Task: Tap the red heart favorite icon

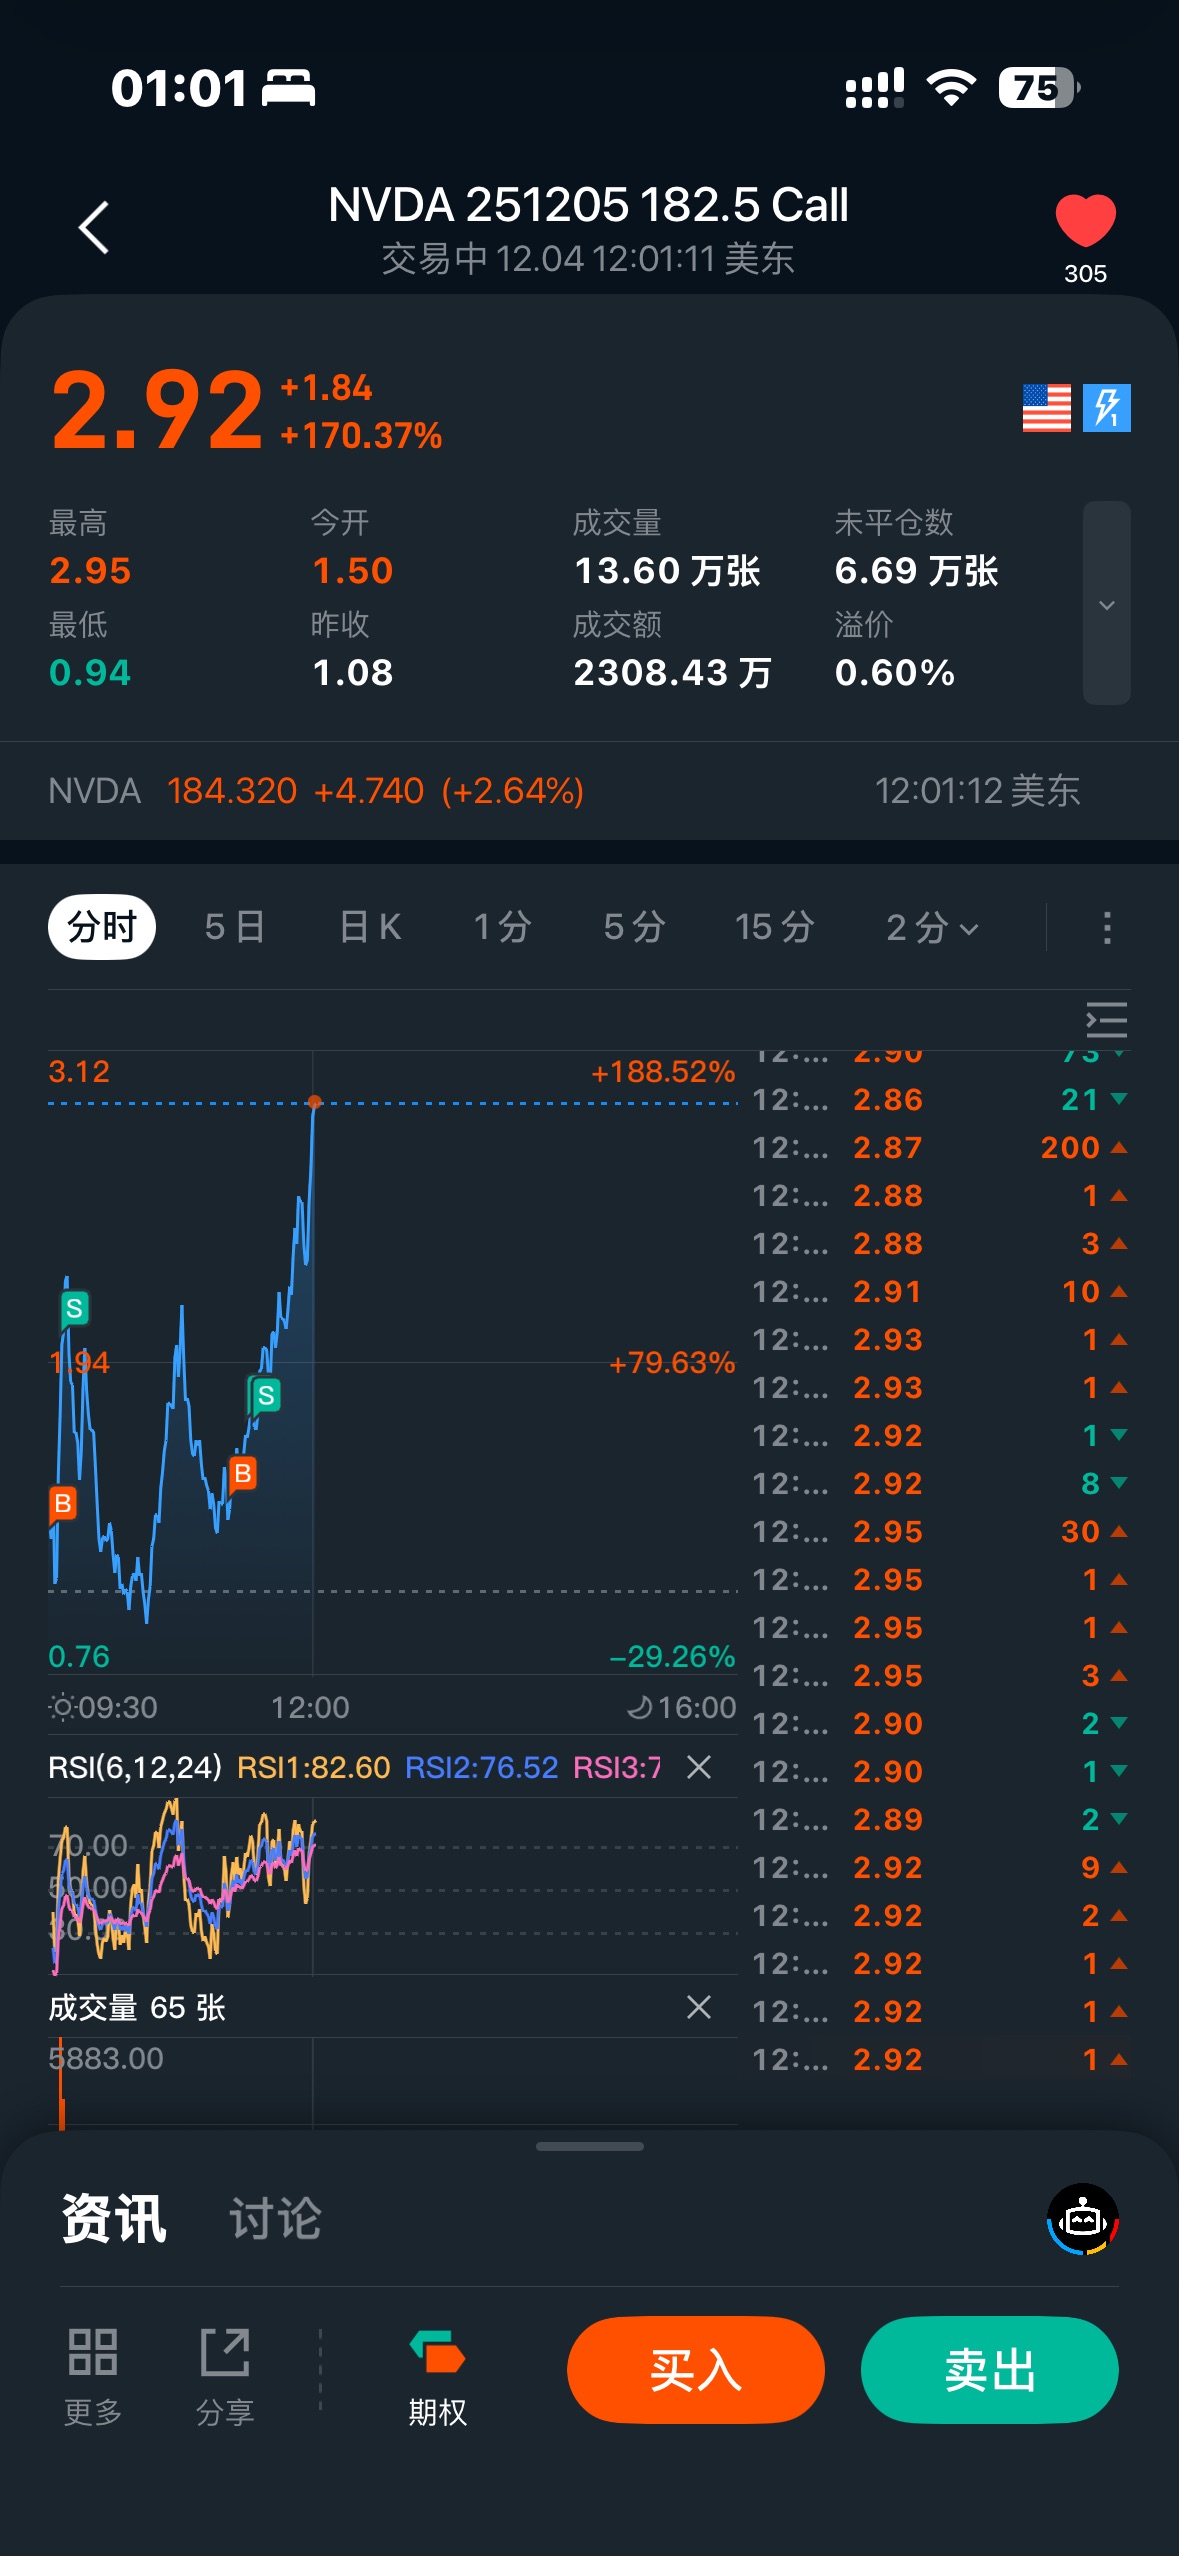Action: tap(1085, 220)
